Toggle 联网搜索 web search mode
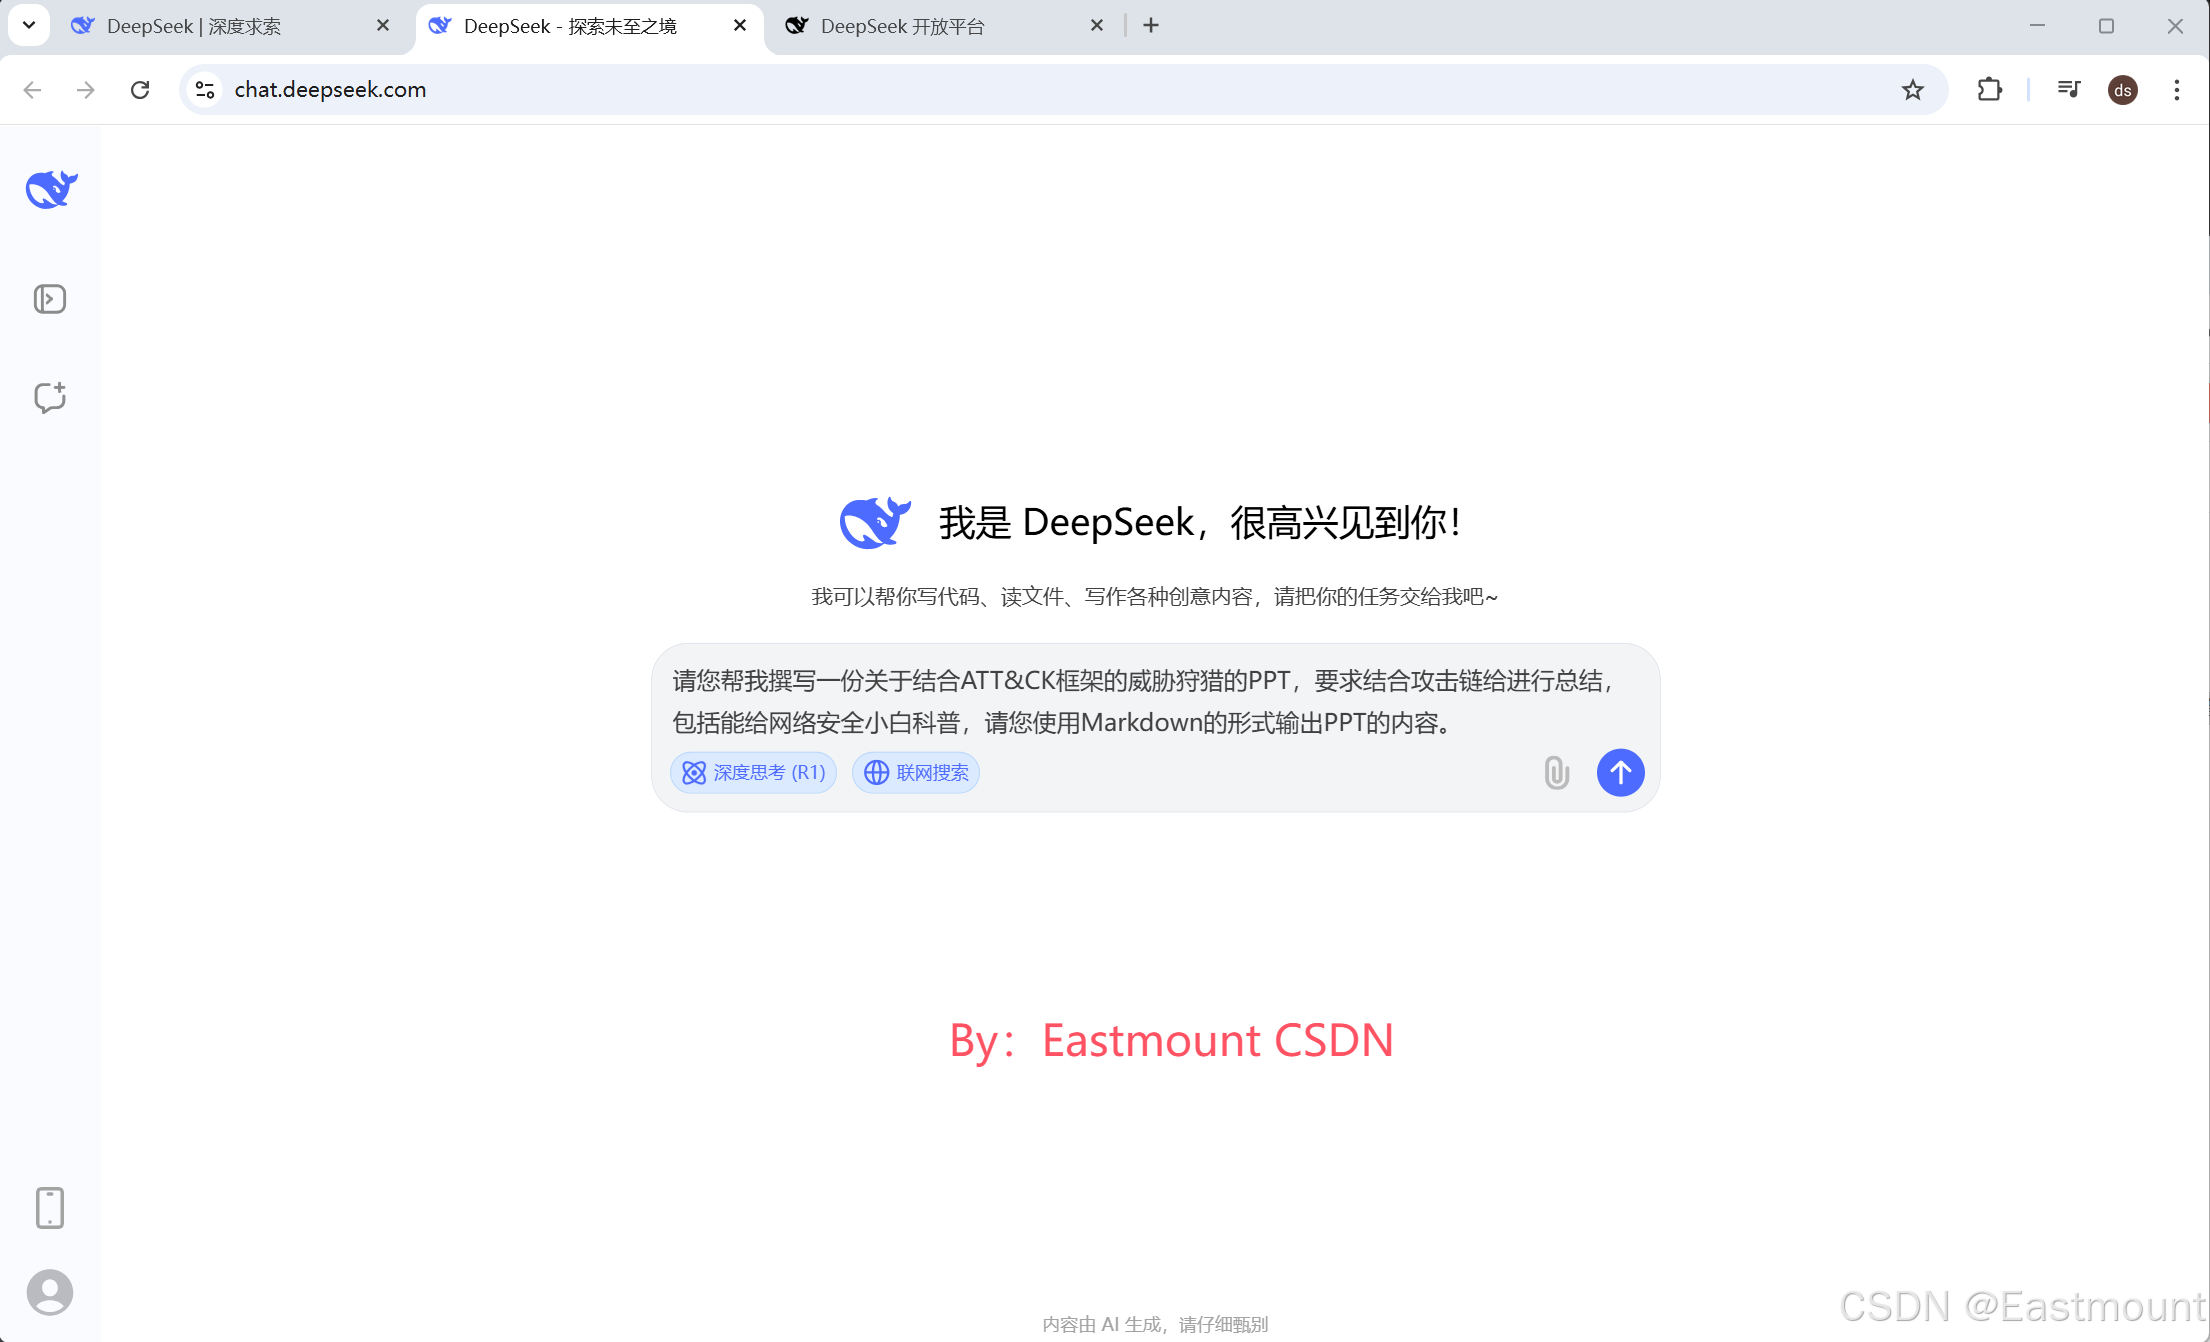The width and height of the screenshot is (2210, 1342). click(916, 772)
